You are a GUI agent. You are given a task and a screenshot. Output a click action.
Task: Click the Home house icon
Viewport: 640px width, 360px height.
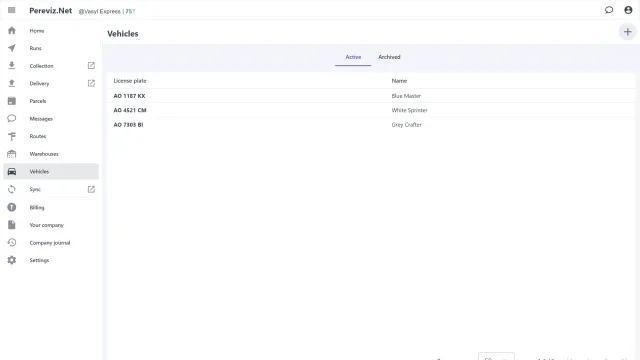[x=12, y=31]
